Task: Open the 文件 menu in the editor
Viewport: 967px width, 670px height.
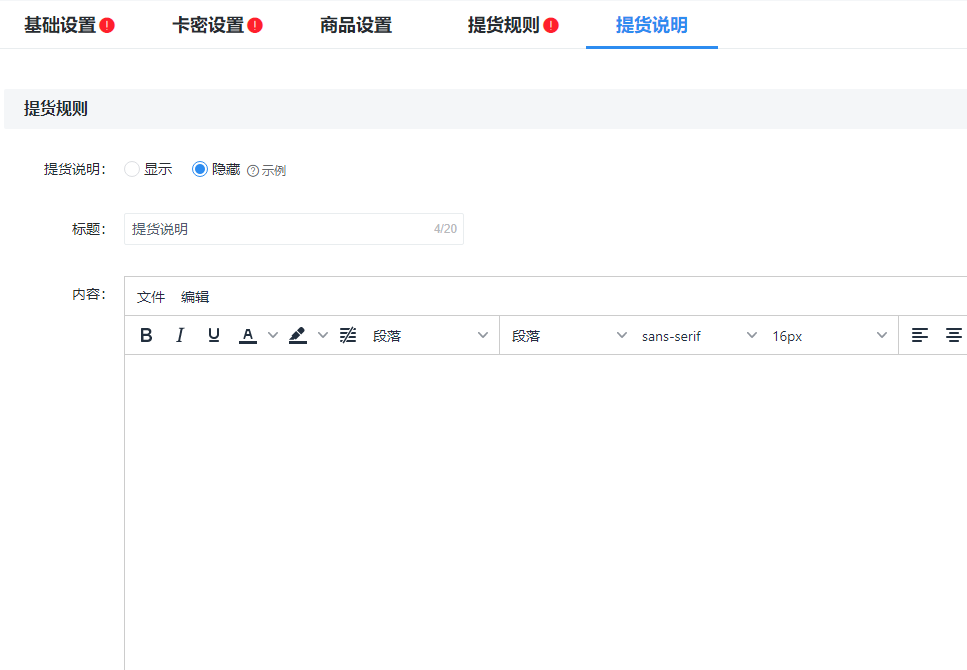Action: pyautogui.click(x=150, y=296)
